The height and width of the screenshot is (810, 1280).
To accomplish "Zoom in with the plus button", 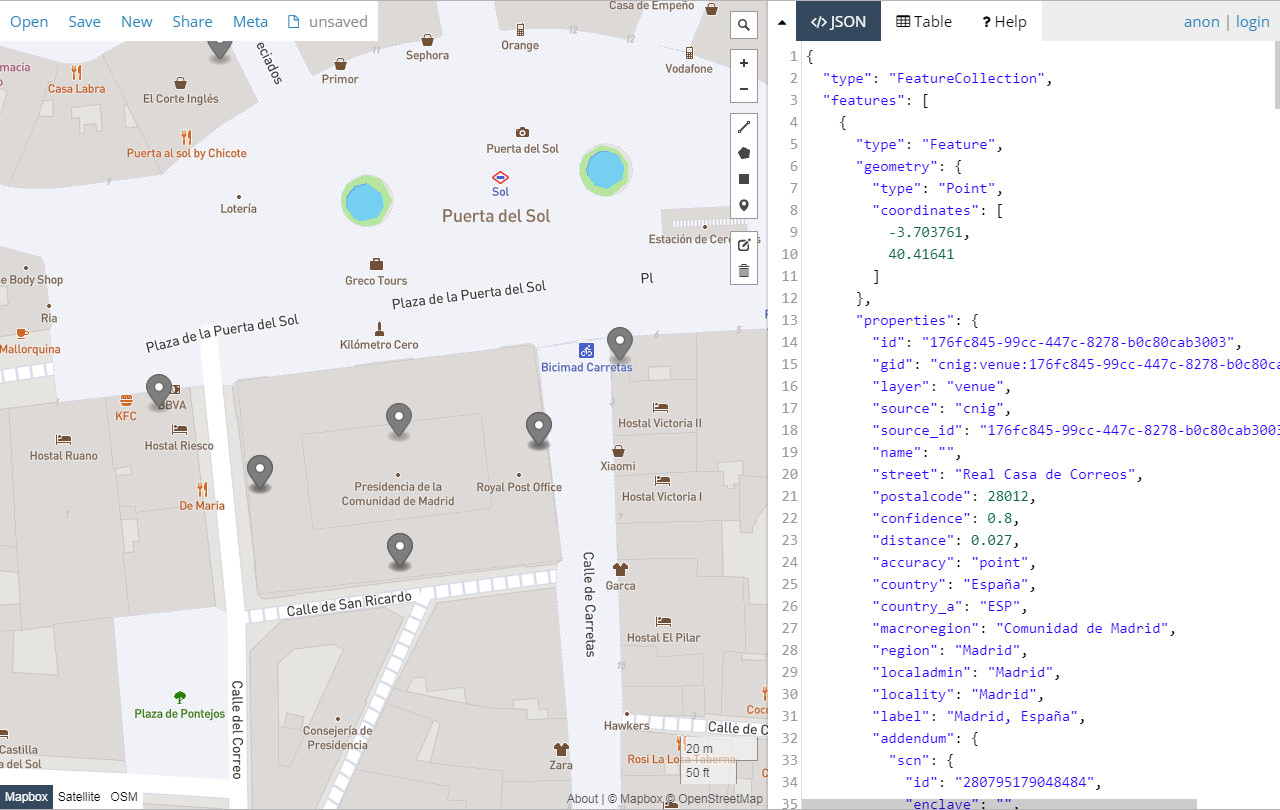I will click(744, 63).
